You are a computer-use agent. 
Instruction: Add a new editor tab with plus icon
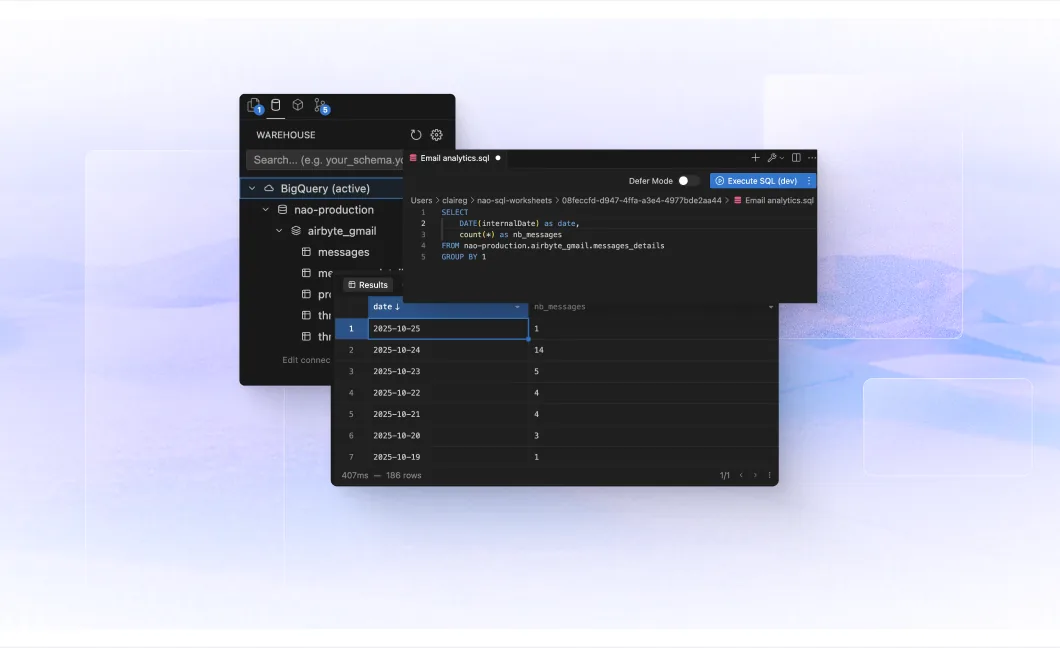point(755,157)
